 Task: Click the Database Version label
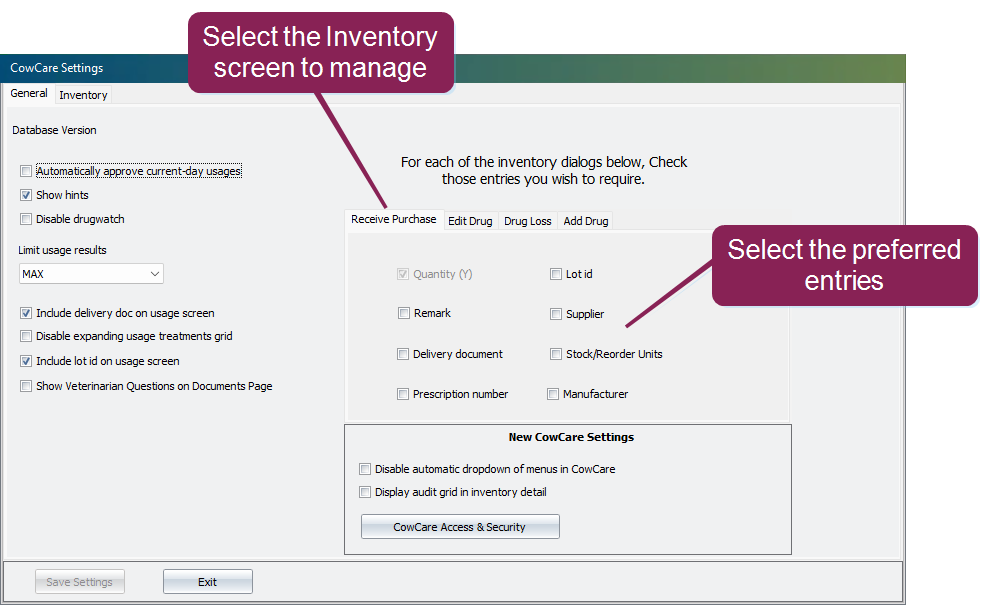[55, 130]
